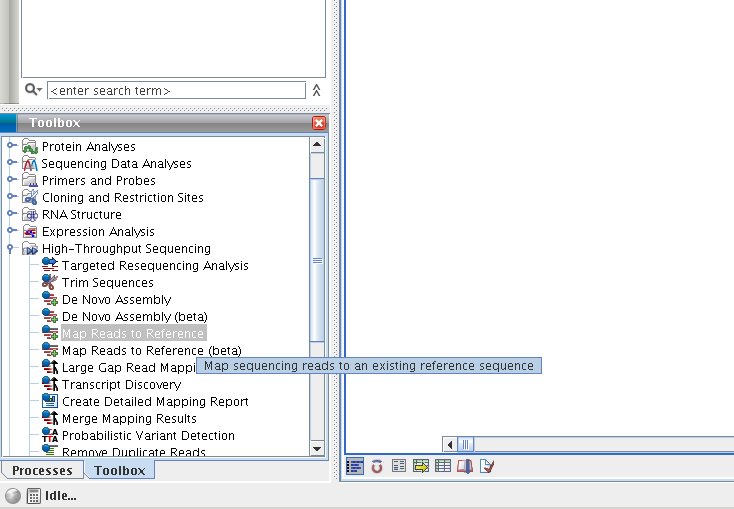Click the Probabilistic Variant Detection icon
This screenshot has width=734, height=509.
click(x=50, y=435)
